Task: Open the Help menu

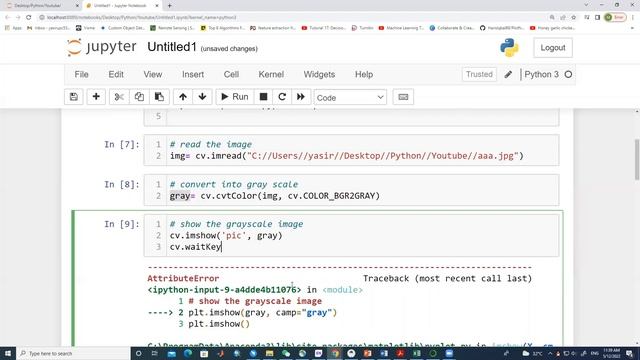Action: pos(364,74)
